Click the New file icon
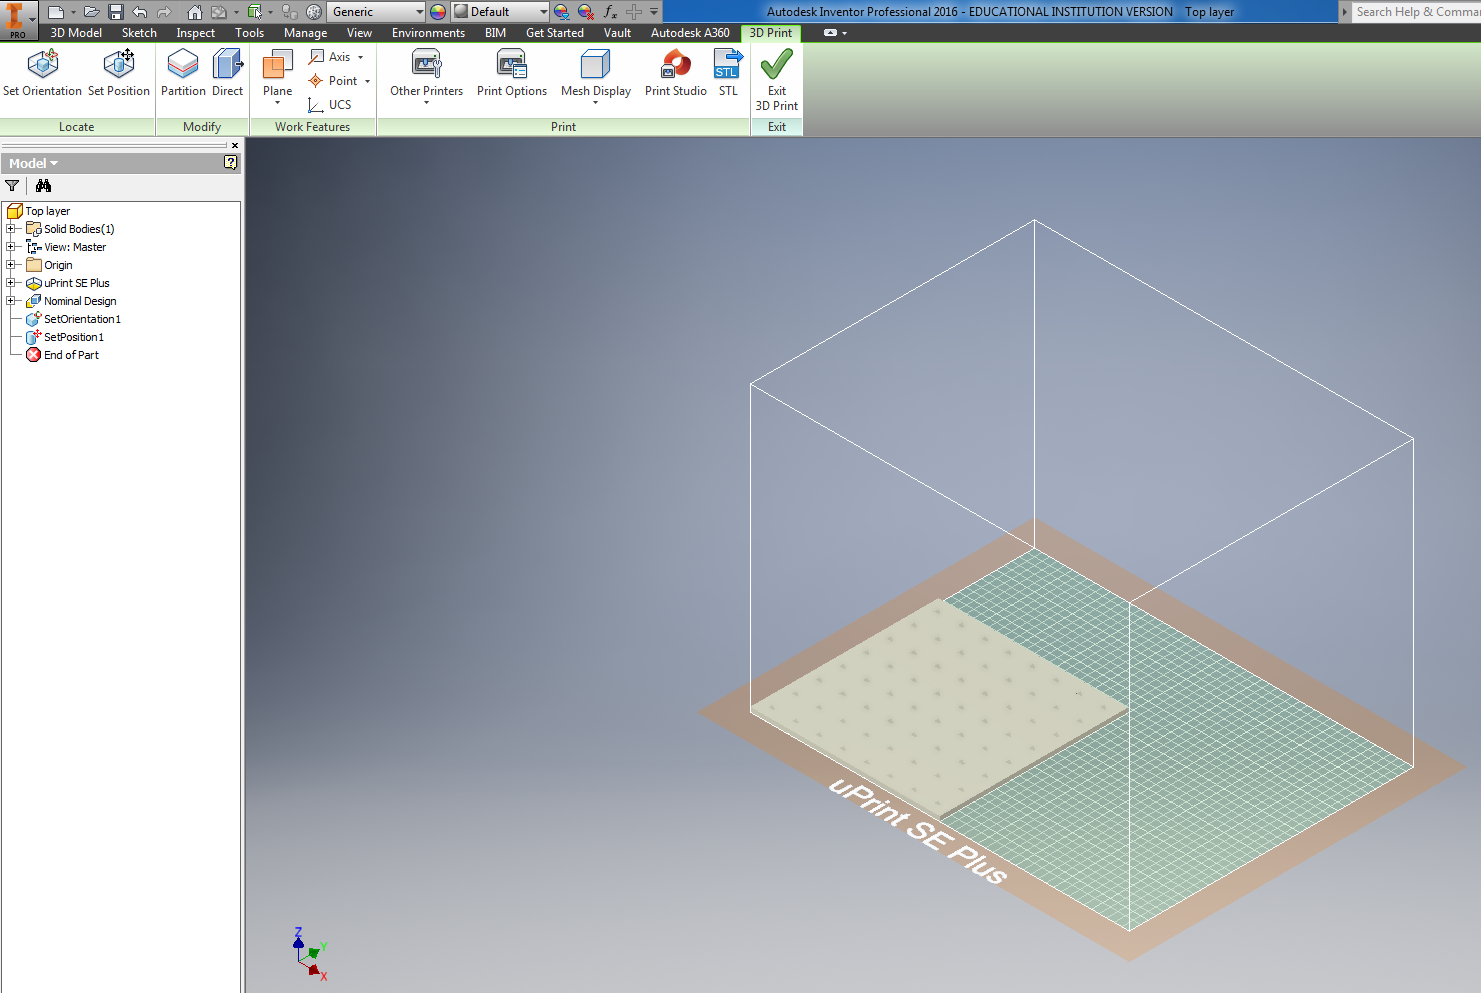Image resolution: width=1481 pixels, height=993 pixels. pos(56,12)
